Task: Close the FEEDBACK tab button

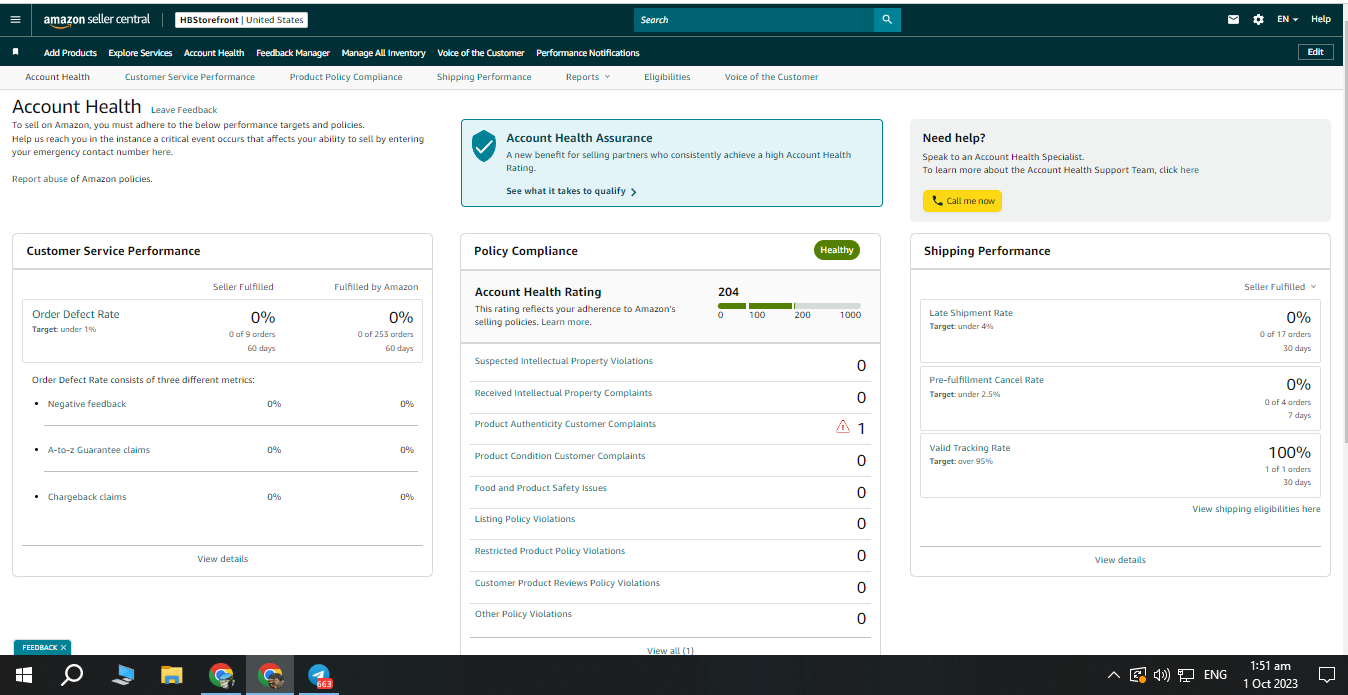Action: click(x=63, y=647)
